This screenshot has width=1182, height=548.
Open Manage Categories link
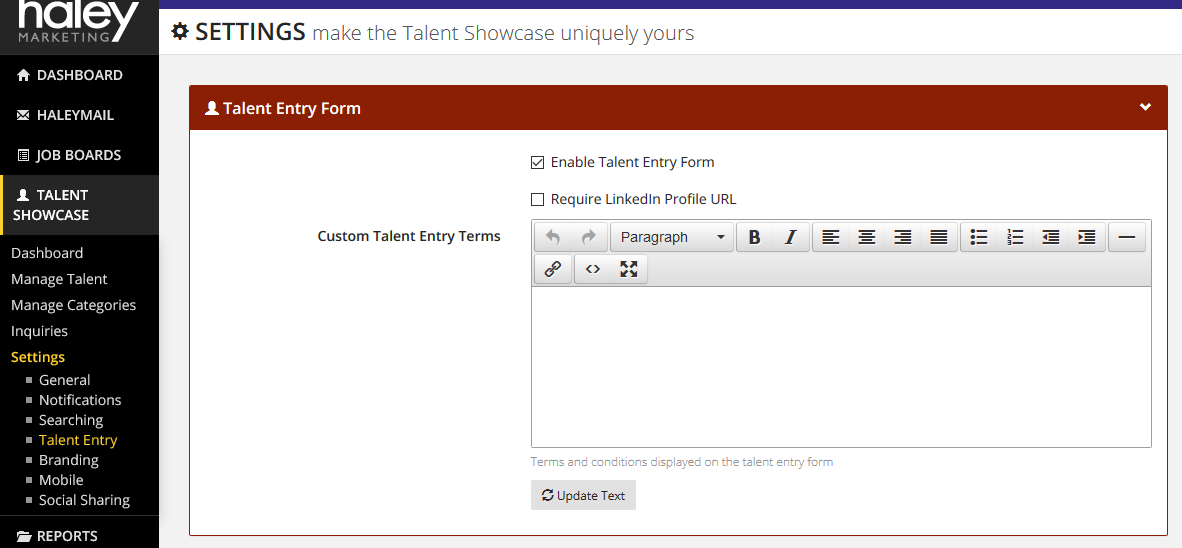74,305
